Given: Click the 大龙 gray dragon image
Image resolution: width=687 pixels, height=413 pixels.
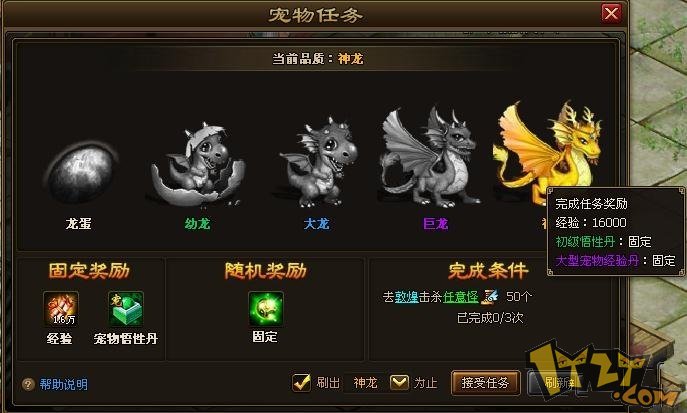Looking at the screenshot, I should [319, 163].
